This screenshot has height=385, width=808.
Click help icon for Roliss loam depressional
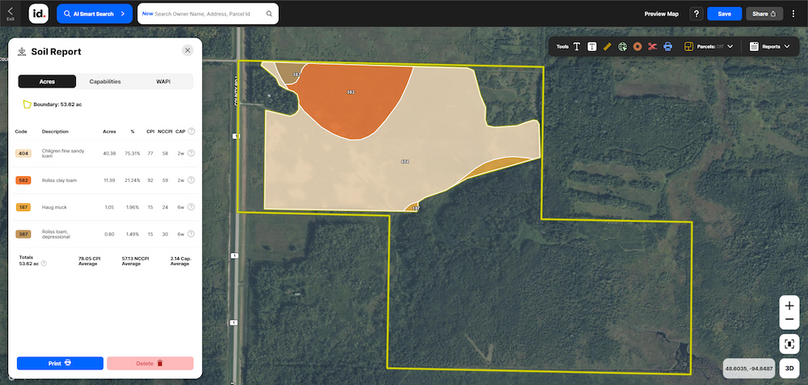pyautogui.click(x=191, y=234)
